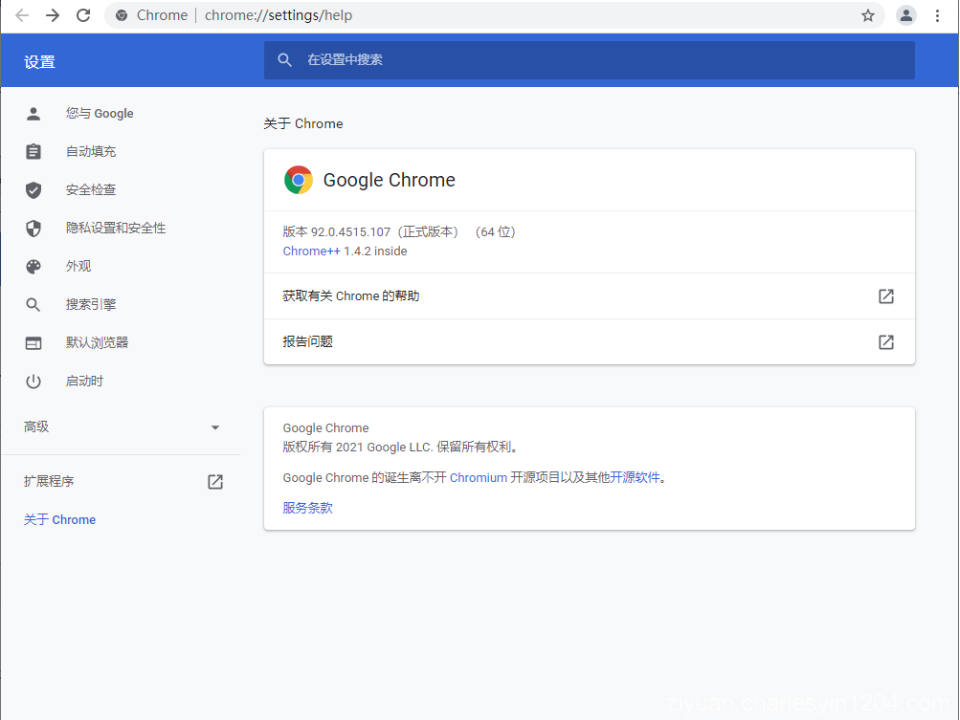
Task: Select the 安全检查 shield icon
Action: click(33, 189)
